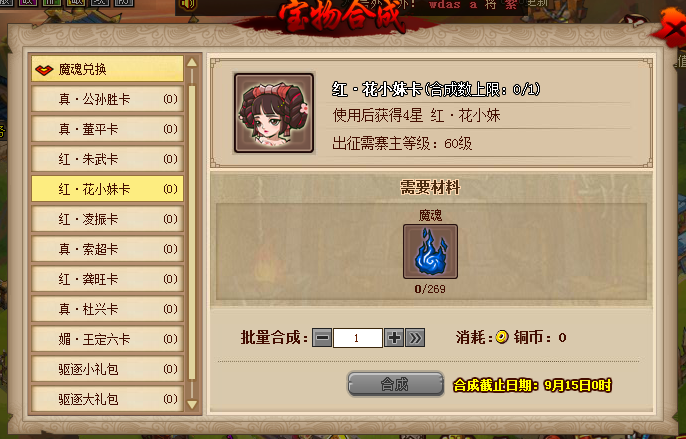Increase batch quantity with plus button
This screenshot has width=686, height=439.
[394, 338]
